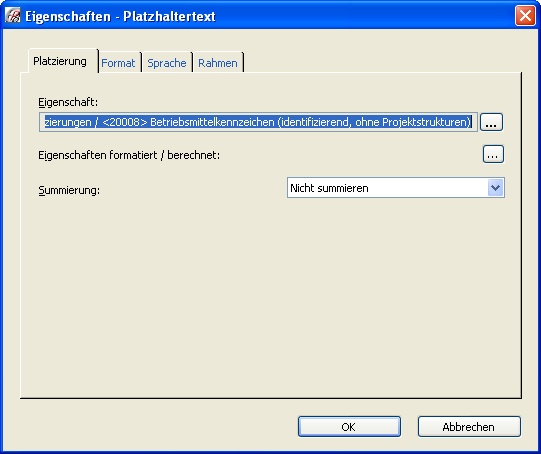Click the Eigenschaft: label
Screen dimensions: 541x454
tap(68, 102)
